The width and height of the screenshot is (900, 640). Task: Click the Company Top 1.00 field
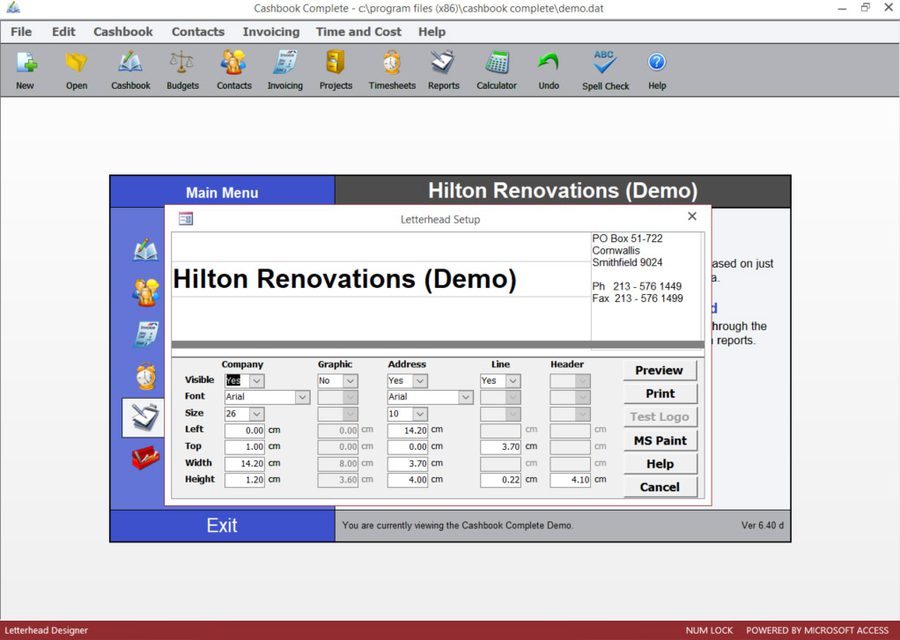pyautogui.click(x=245, y=447)
